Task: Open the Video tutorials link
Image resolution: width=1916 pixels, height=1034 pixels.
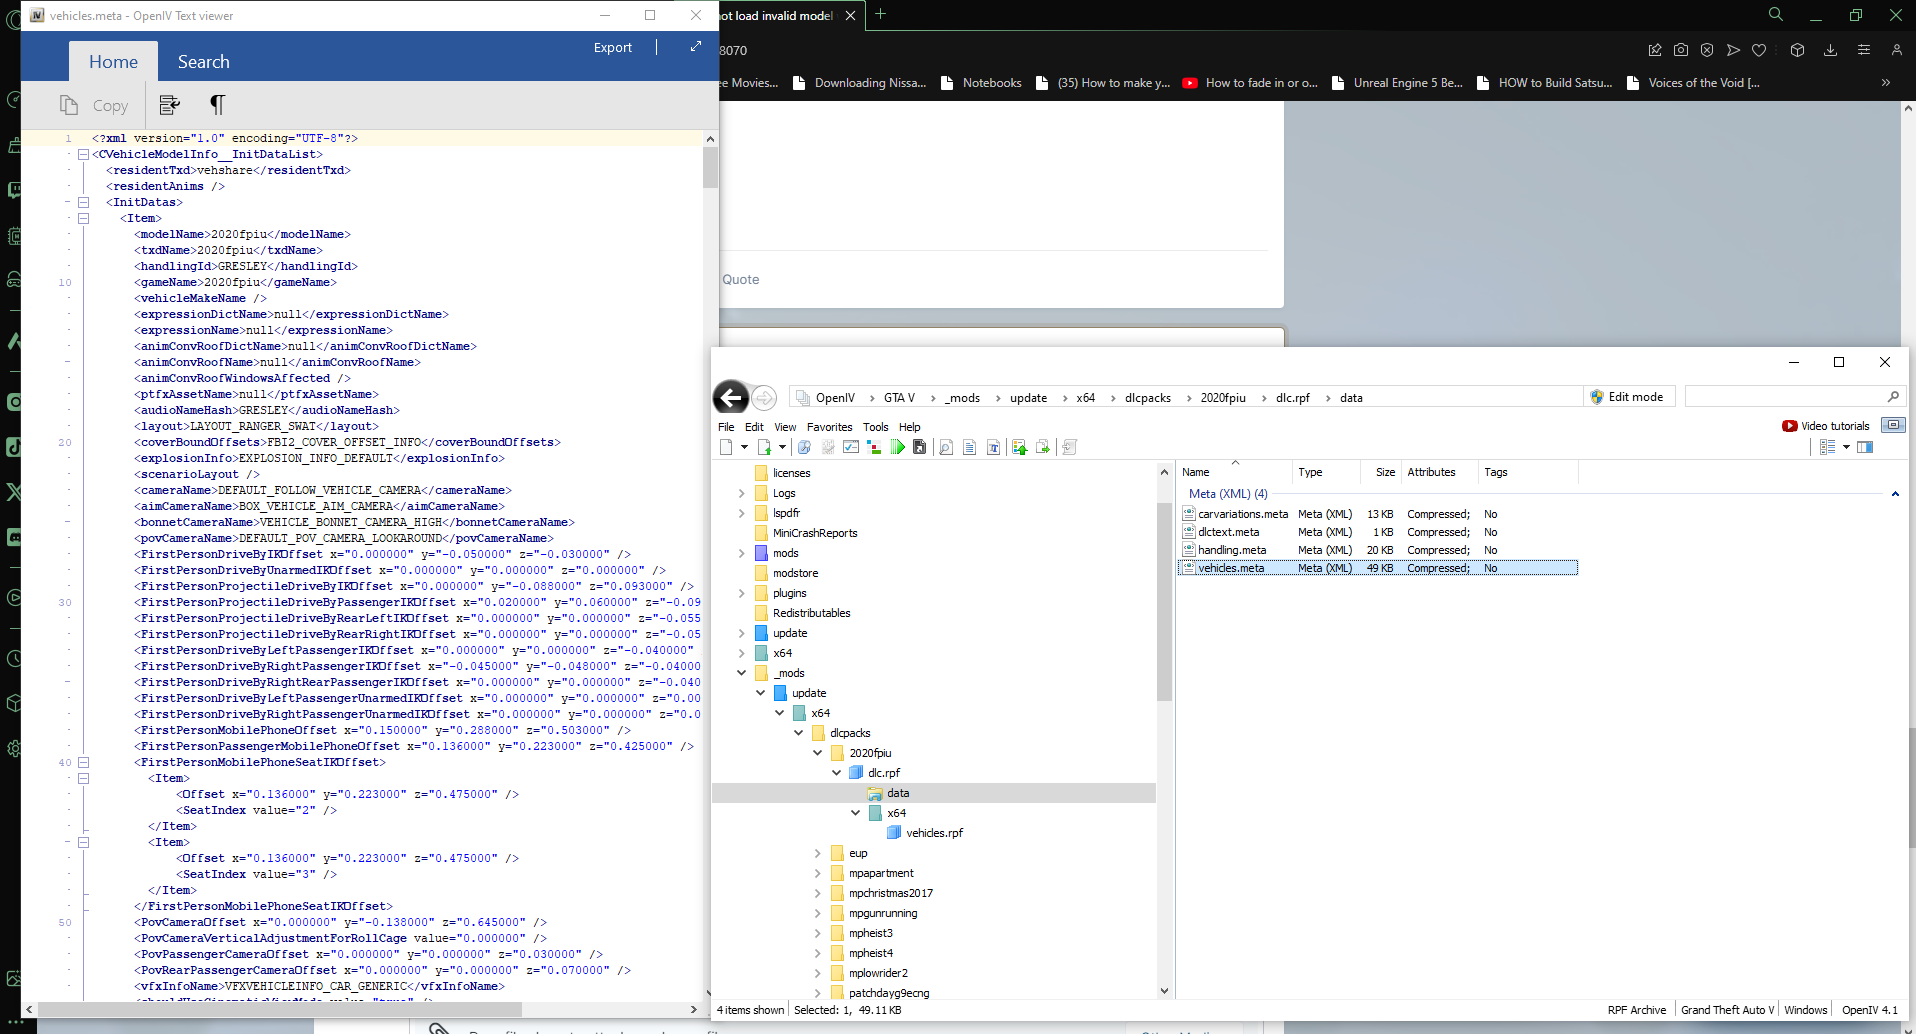Action: (1825, 426)
